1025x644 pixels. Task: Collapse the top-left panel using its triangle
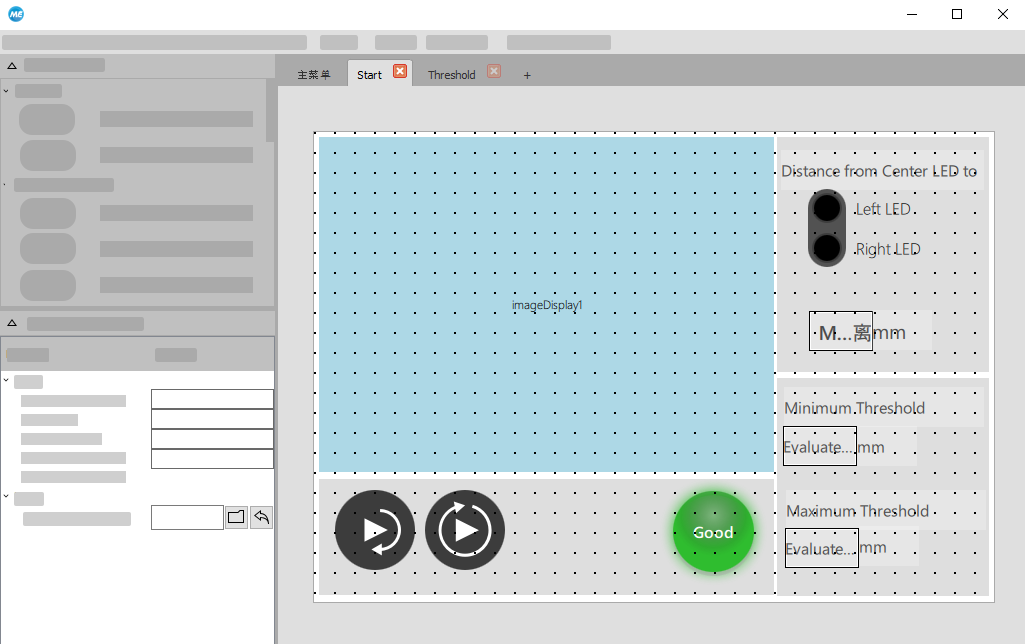12,65
